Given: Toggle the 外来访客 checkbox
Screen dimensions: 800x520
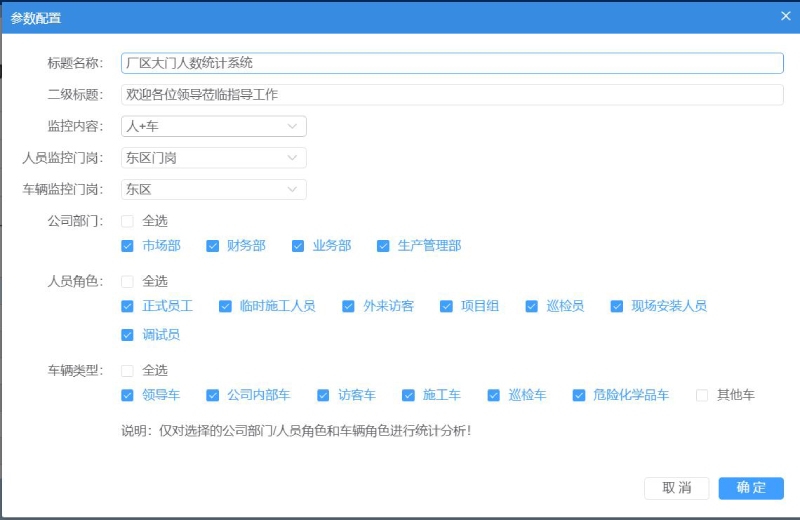Looking at the screenshot, I should 348,306.
